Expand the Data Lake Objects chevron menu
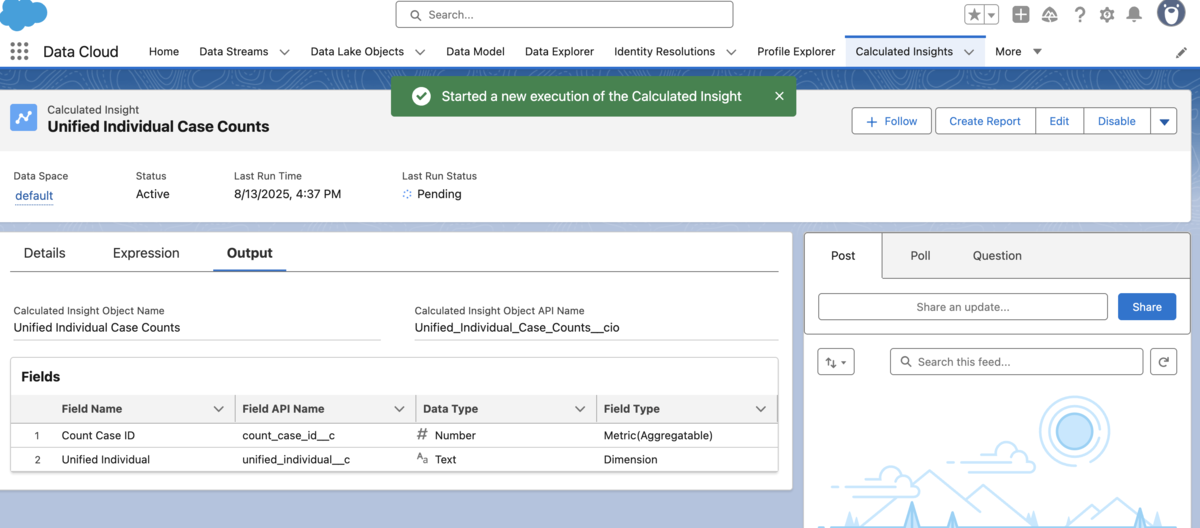 point(420,52)
